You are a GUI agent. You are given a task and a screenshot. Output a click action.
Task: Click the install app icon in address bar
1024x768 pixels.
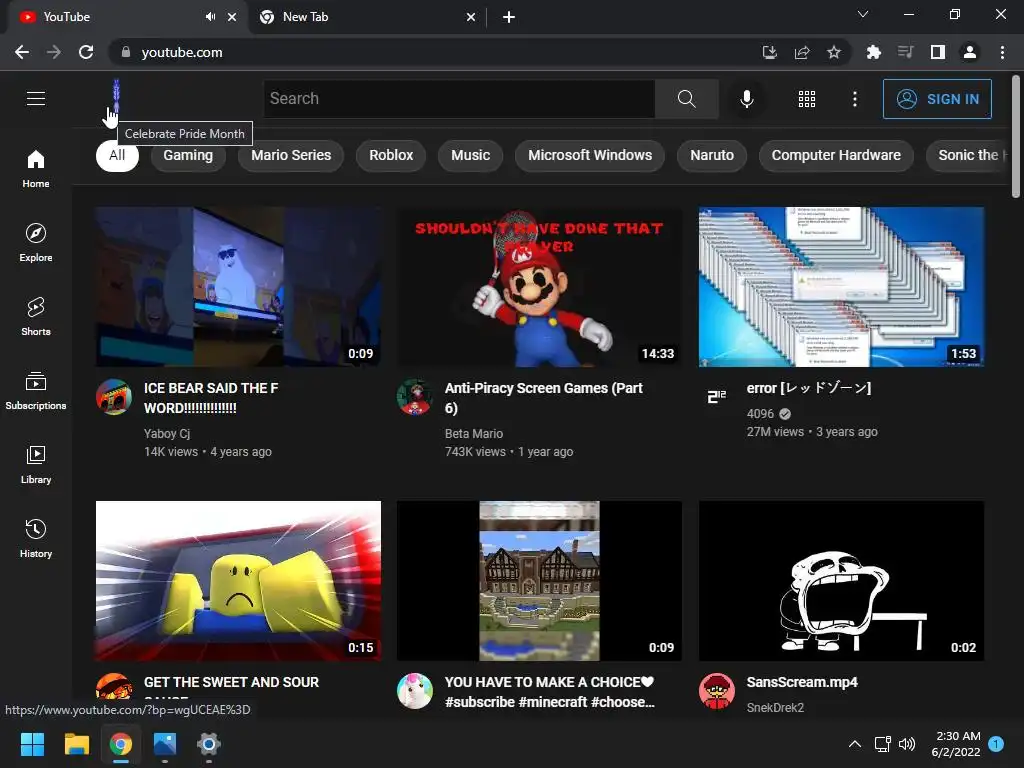pyautogui.click(x=770, y=52)
